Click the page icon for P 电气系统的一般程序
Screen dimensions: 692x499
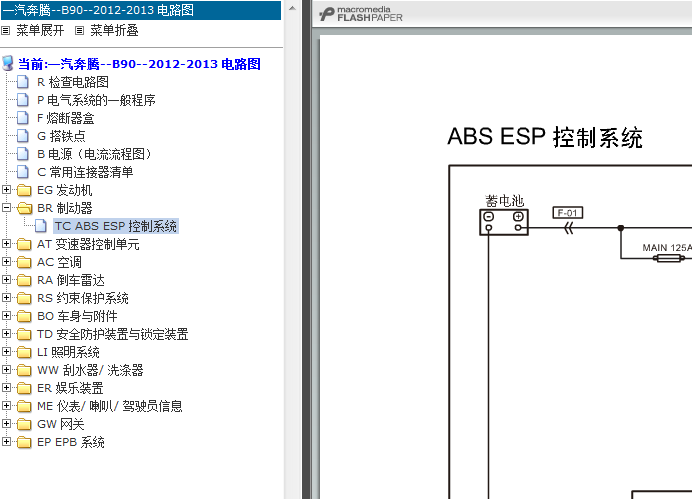click(23, 100)
